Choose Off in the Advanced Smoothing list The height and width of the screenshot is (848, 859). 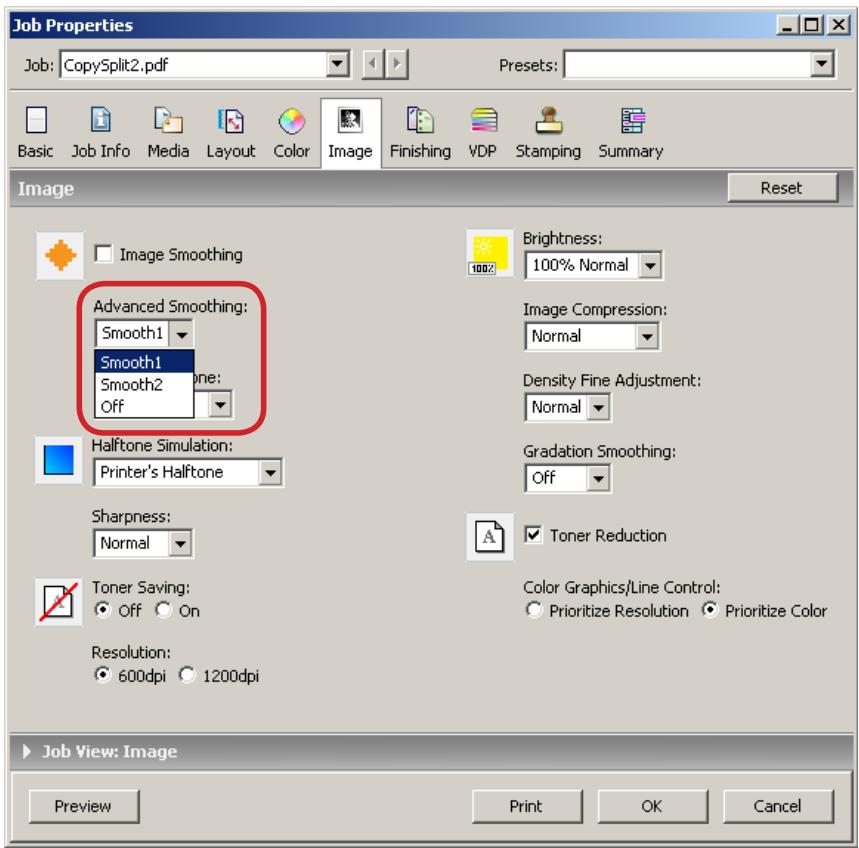coord(144,406)
